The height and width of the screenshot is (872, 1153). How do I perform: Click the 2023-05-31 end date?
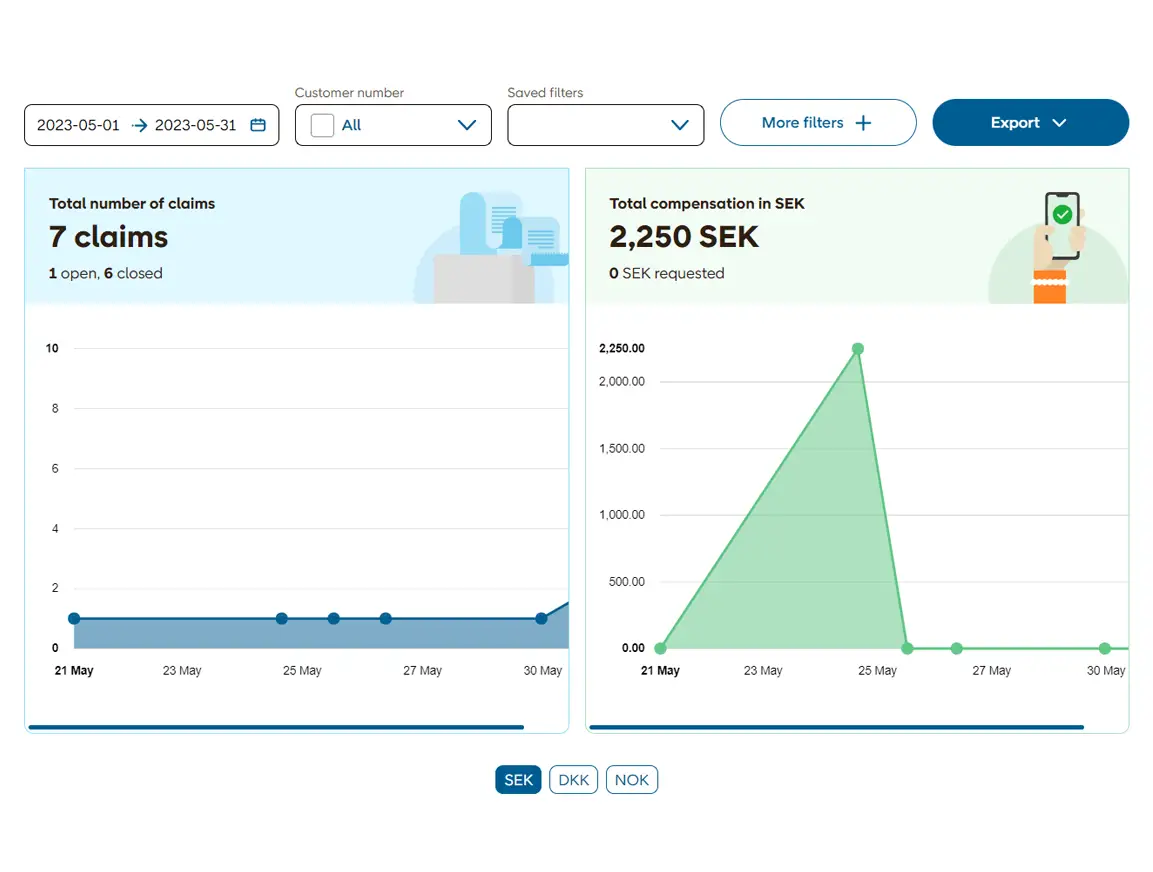coord(196,125)
